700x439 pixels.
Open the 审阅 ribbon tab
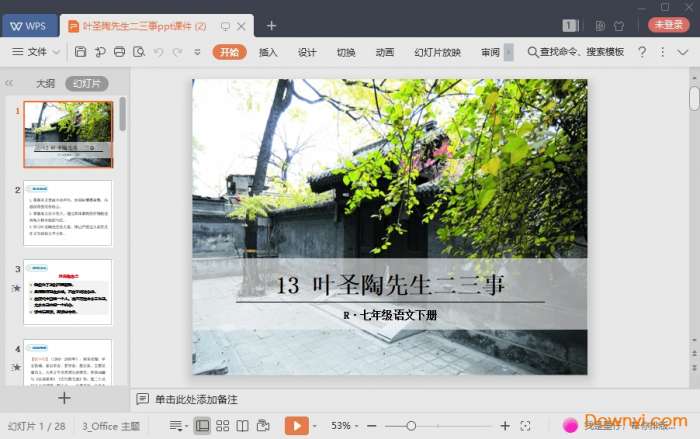point(490,52)
